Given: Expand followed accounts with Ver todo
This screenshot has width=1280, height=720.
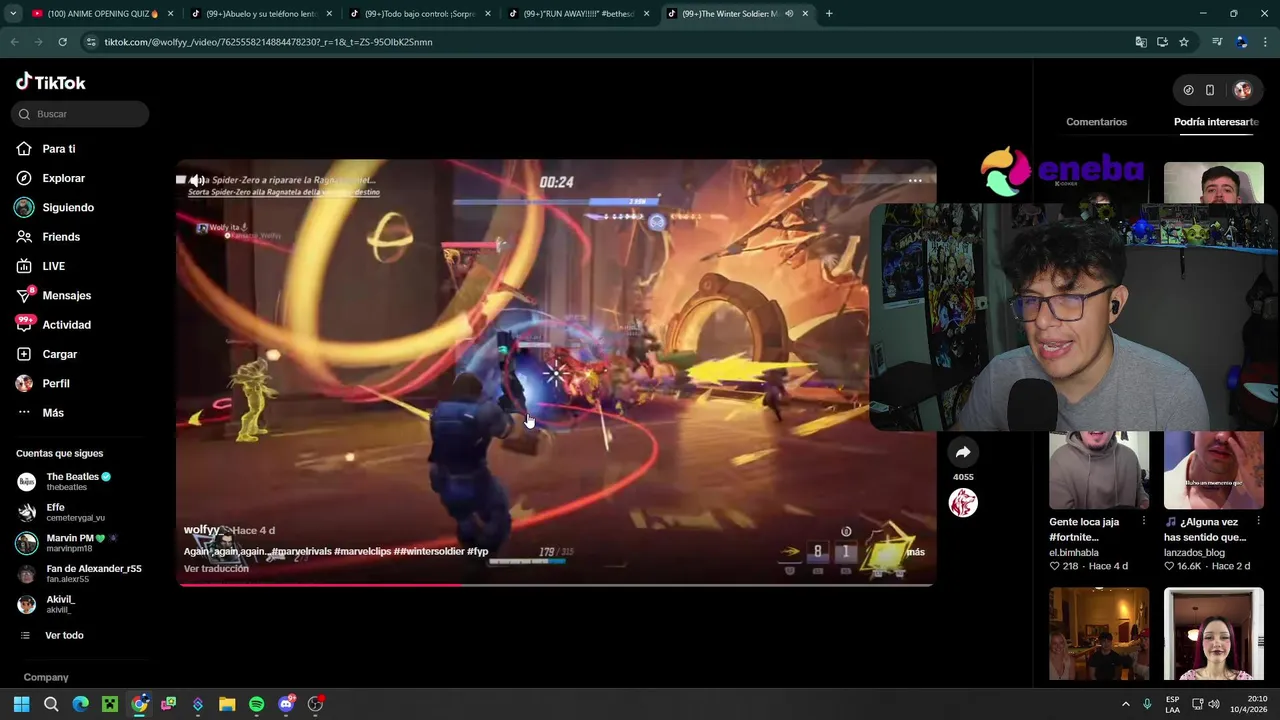Looking at the screenshot, I should [64, 636].
